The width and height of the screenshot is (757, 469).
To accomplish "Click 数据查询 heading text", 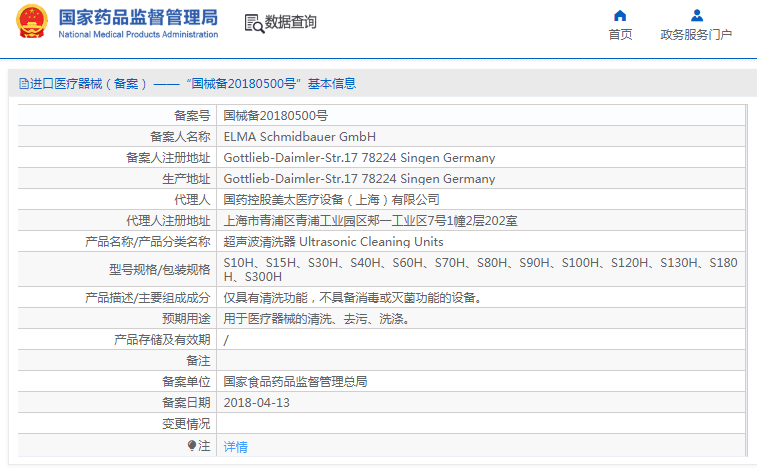I will (x=291, y=22).
